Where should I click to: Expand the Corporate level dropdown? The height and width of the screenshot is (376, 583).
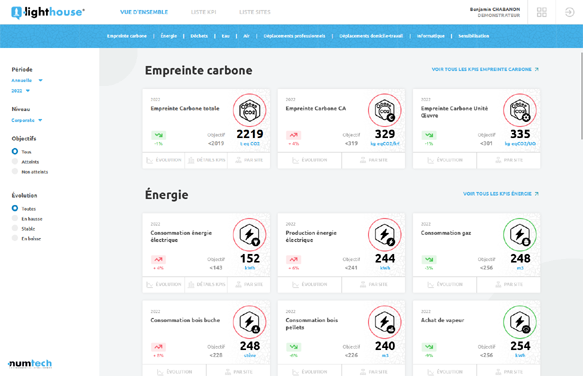click(x=27, y=120)
